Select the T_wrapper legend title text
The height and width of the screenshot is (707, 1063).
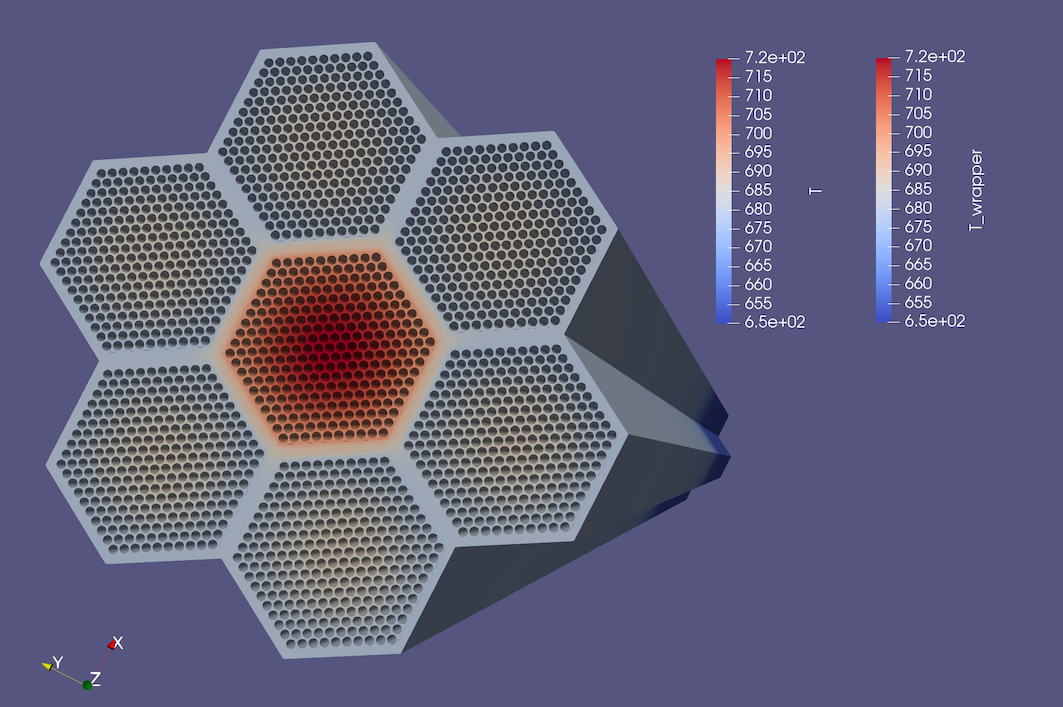[977, 190]
